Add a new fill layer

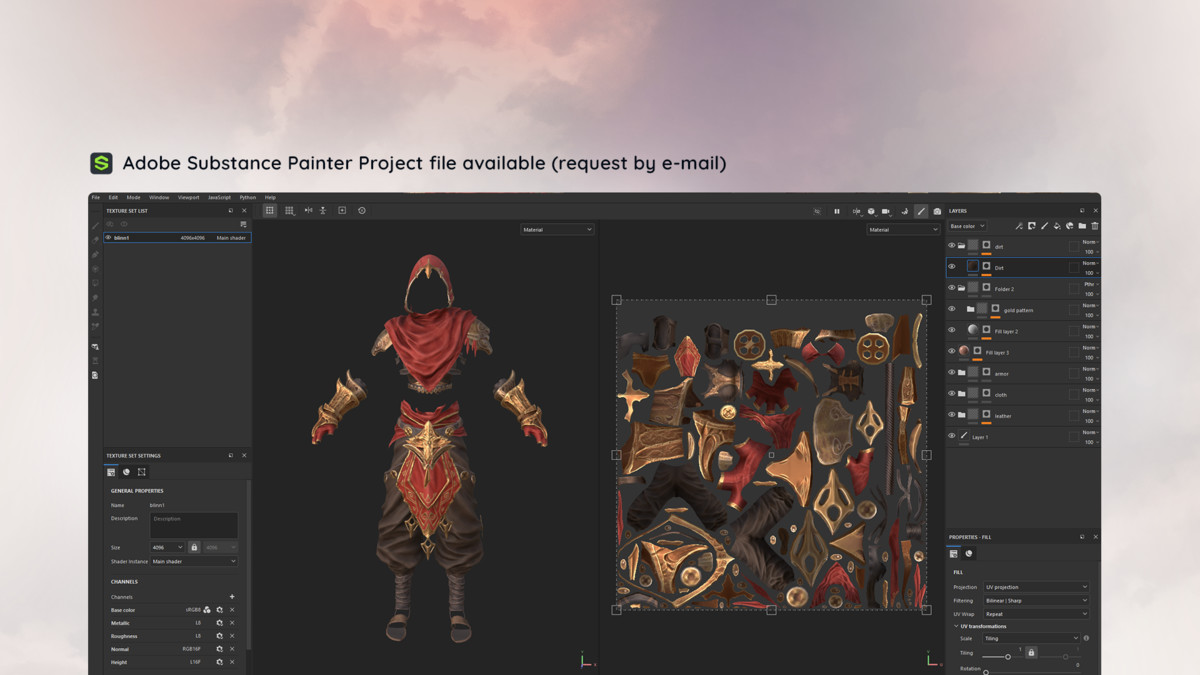click(1057, 226)
